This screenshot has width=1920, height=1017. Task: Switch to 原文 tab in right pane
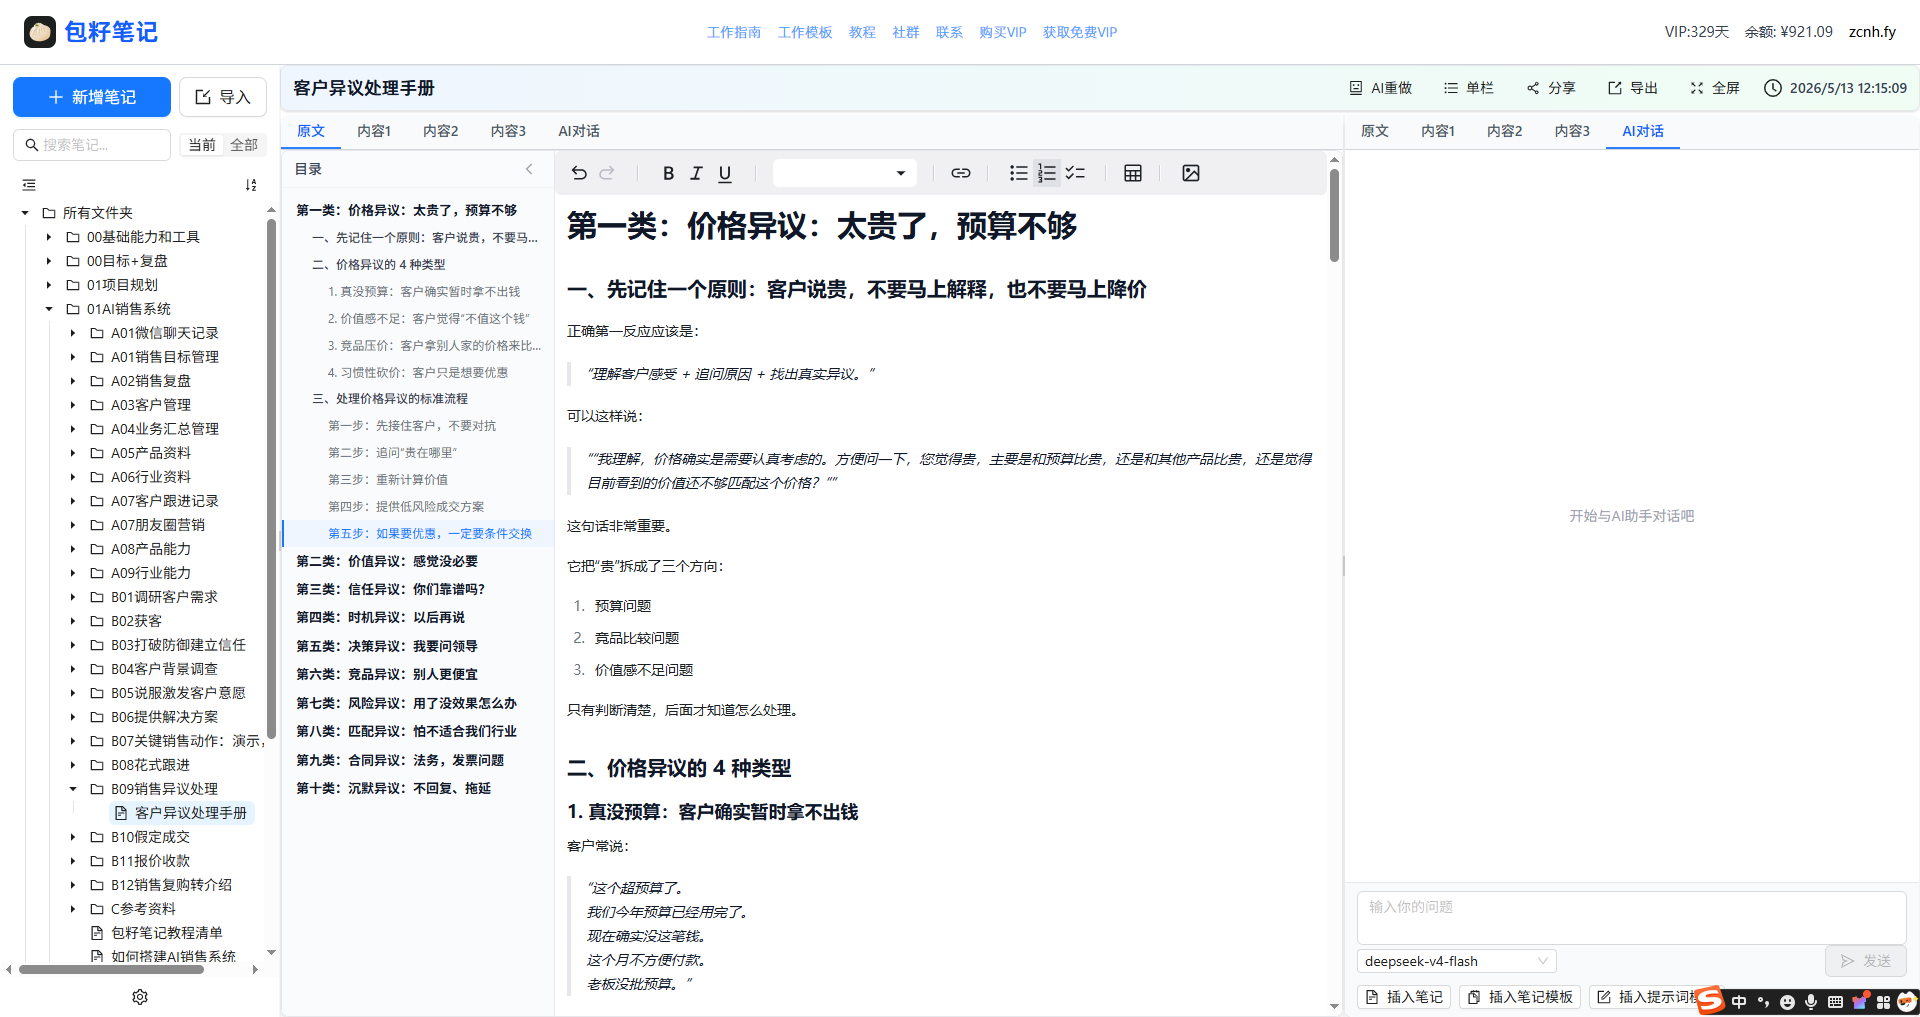click(1375, 131)
